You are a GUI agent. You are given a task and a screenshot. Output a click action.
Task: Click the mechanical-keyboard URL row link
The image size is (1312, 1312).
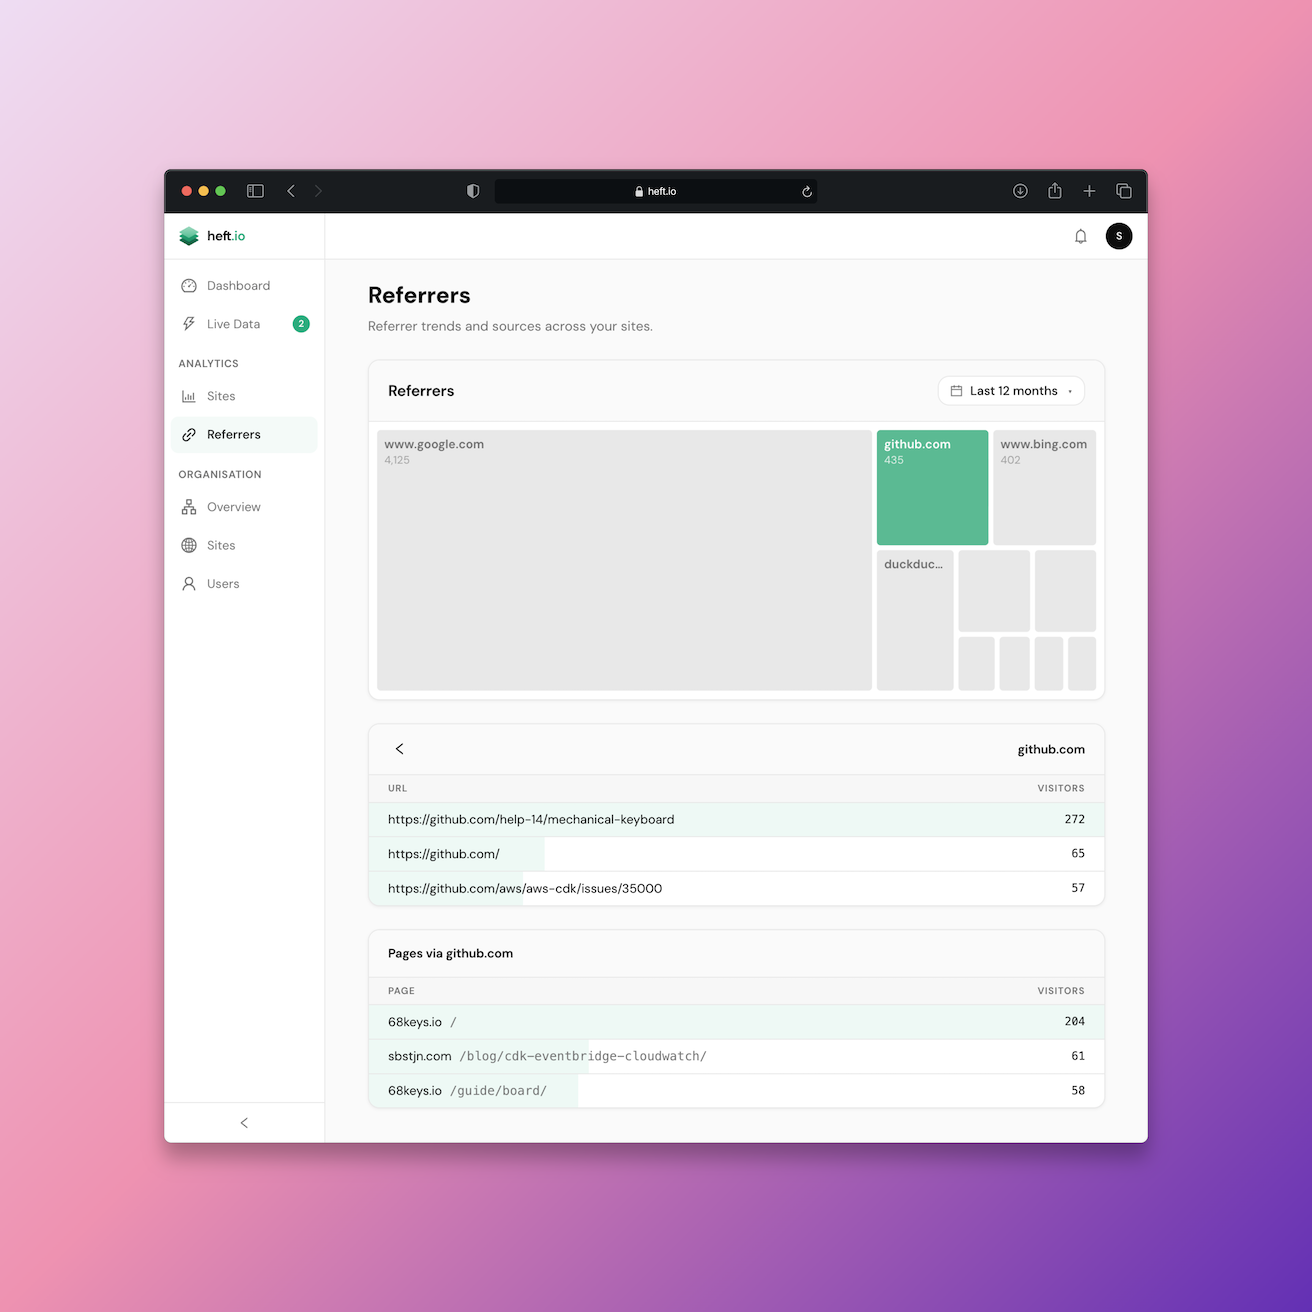[530, 819]
